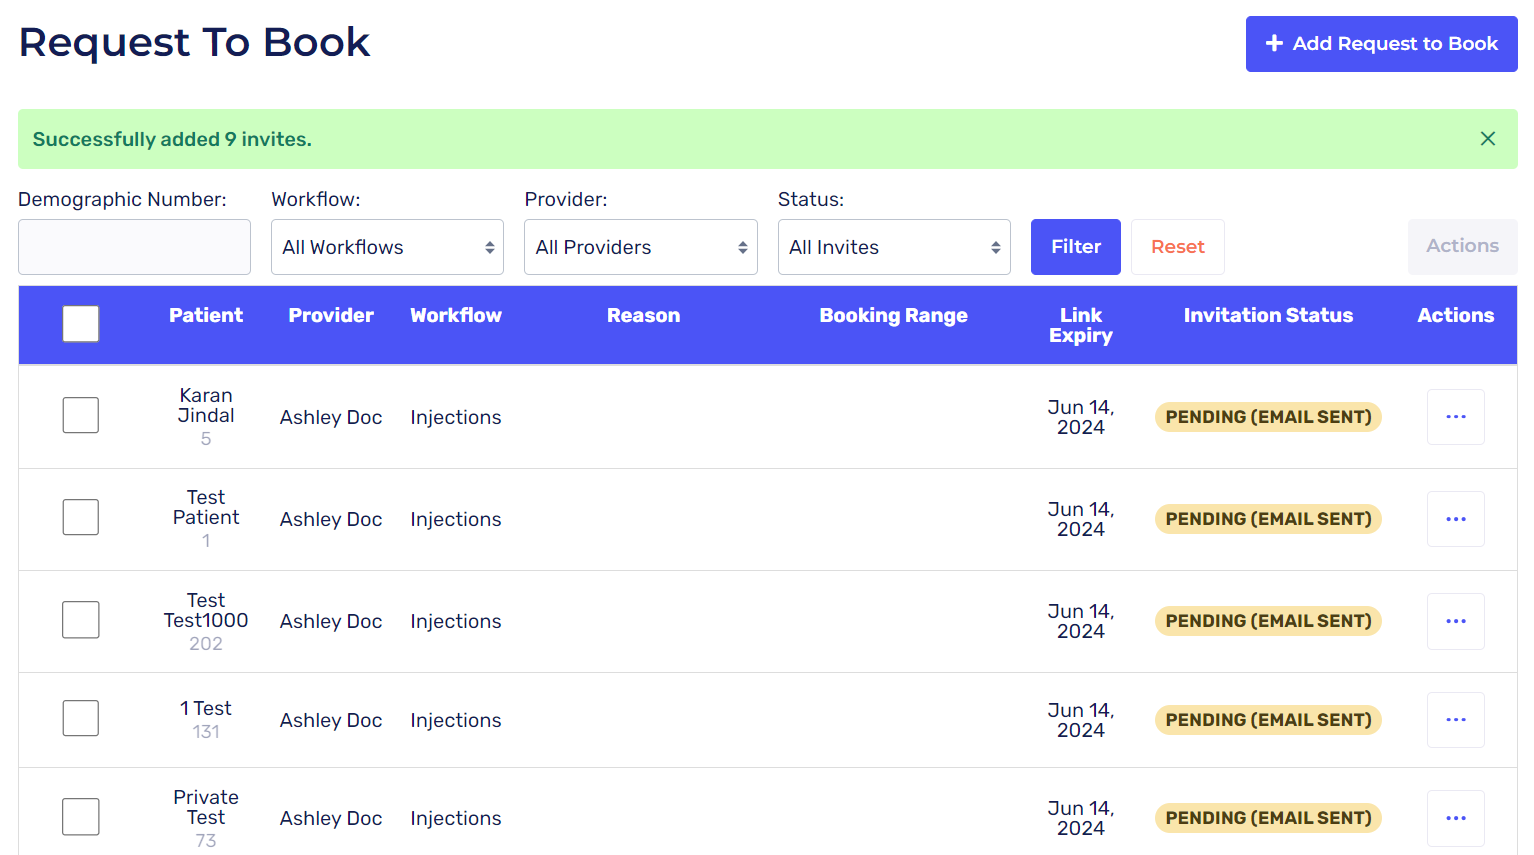Open the All Providers dropdown
This screenshot has height=855, width=1534.
coord(640,247)
